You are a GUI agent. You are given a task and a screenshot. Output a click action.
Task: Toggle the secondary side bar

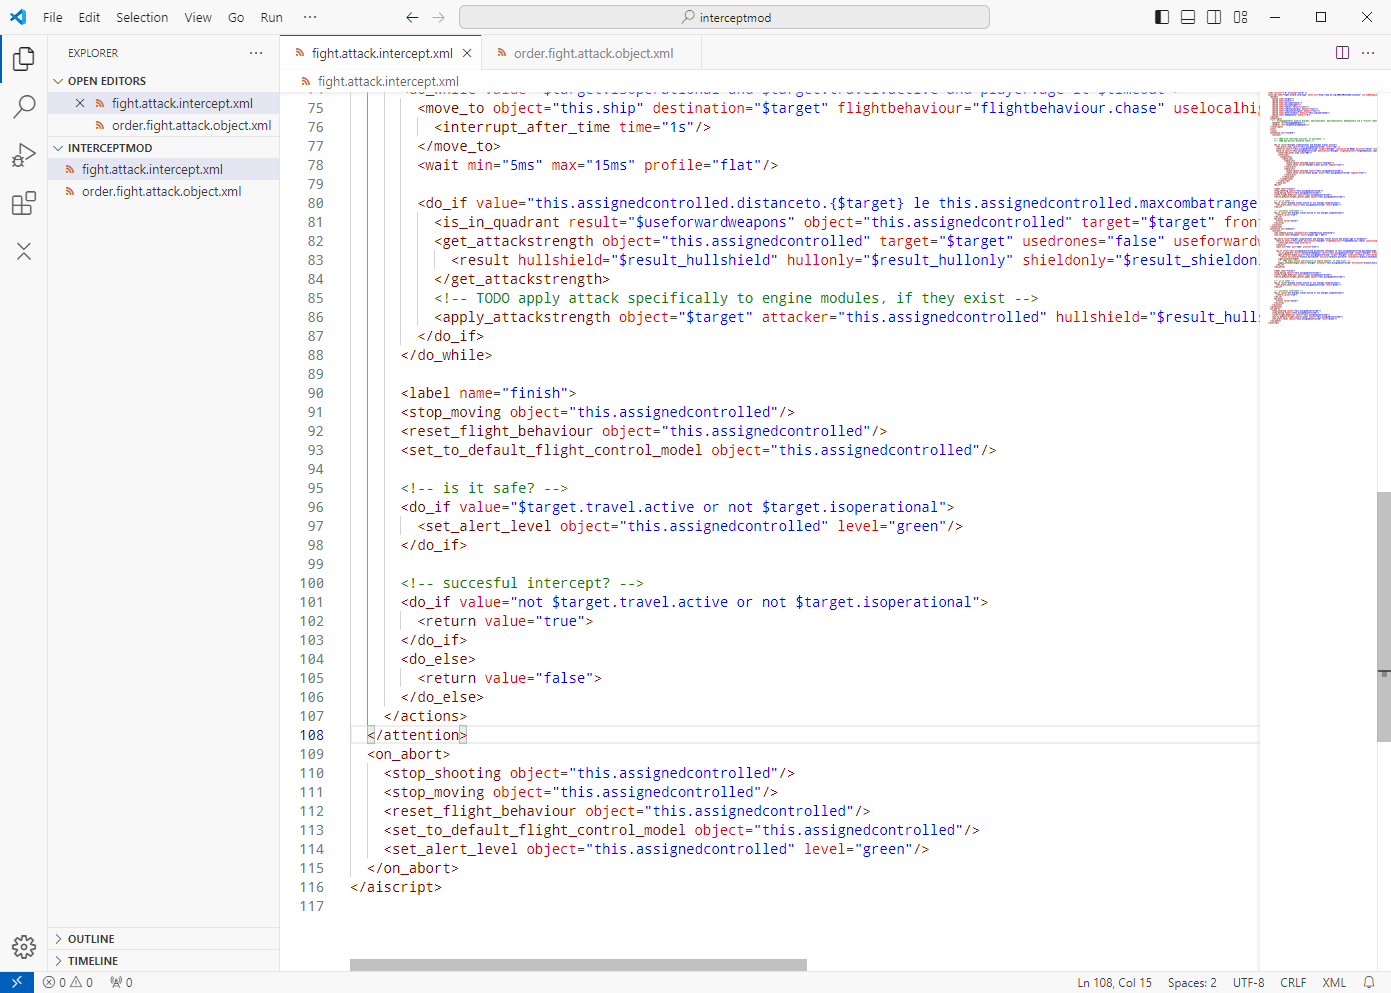click(1214, 17)
